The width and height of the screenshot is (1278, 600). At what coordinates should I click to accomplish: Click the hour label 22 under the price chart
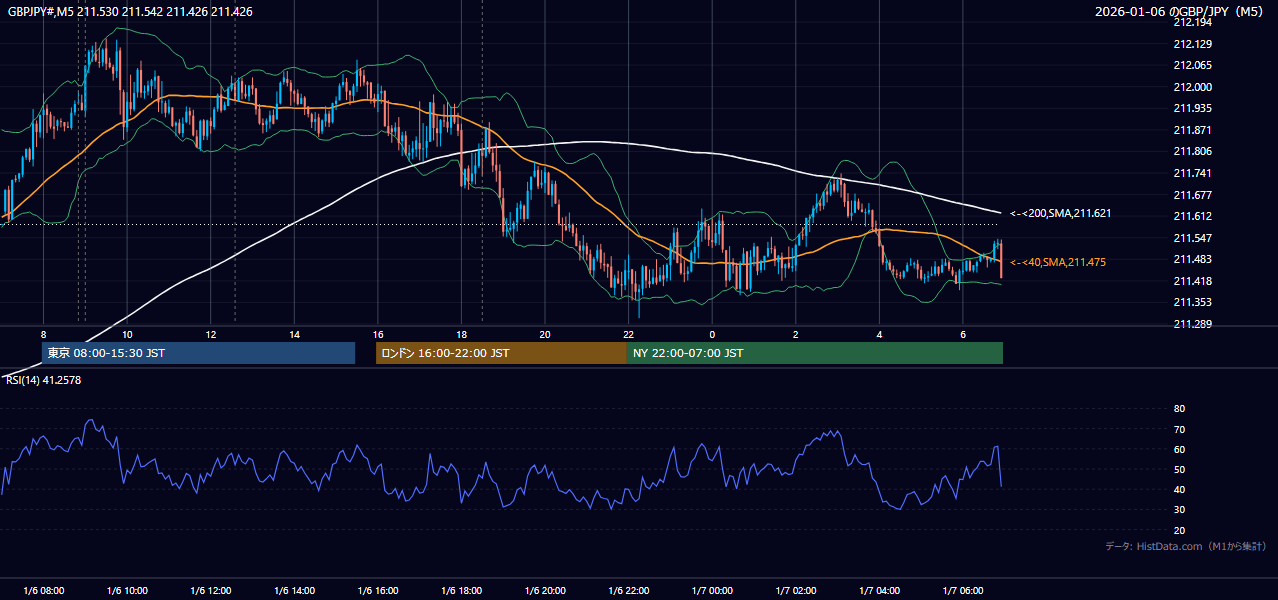(x=628, y=334)
